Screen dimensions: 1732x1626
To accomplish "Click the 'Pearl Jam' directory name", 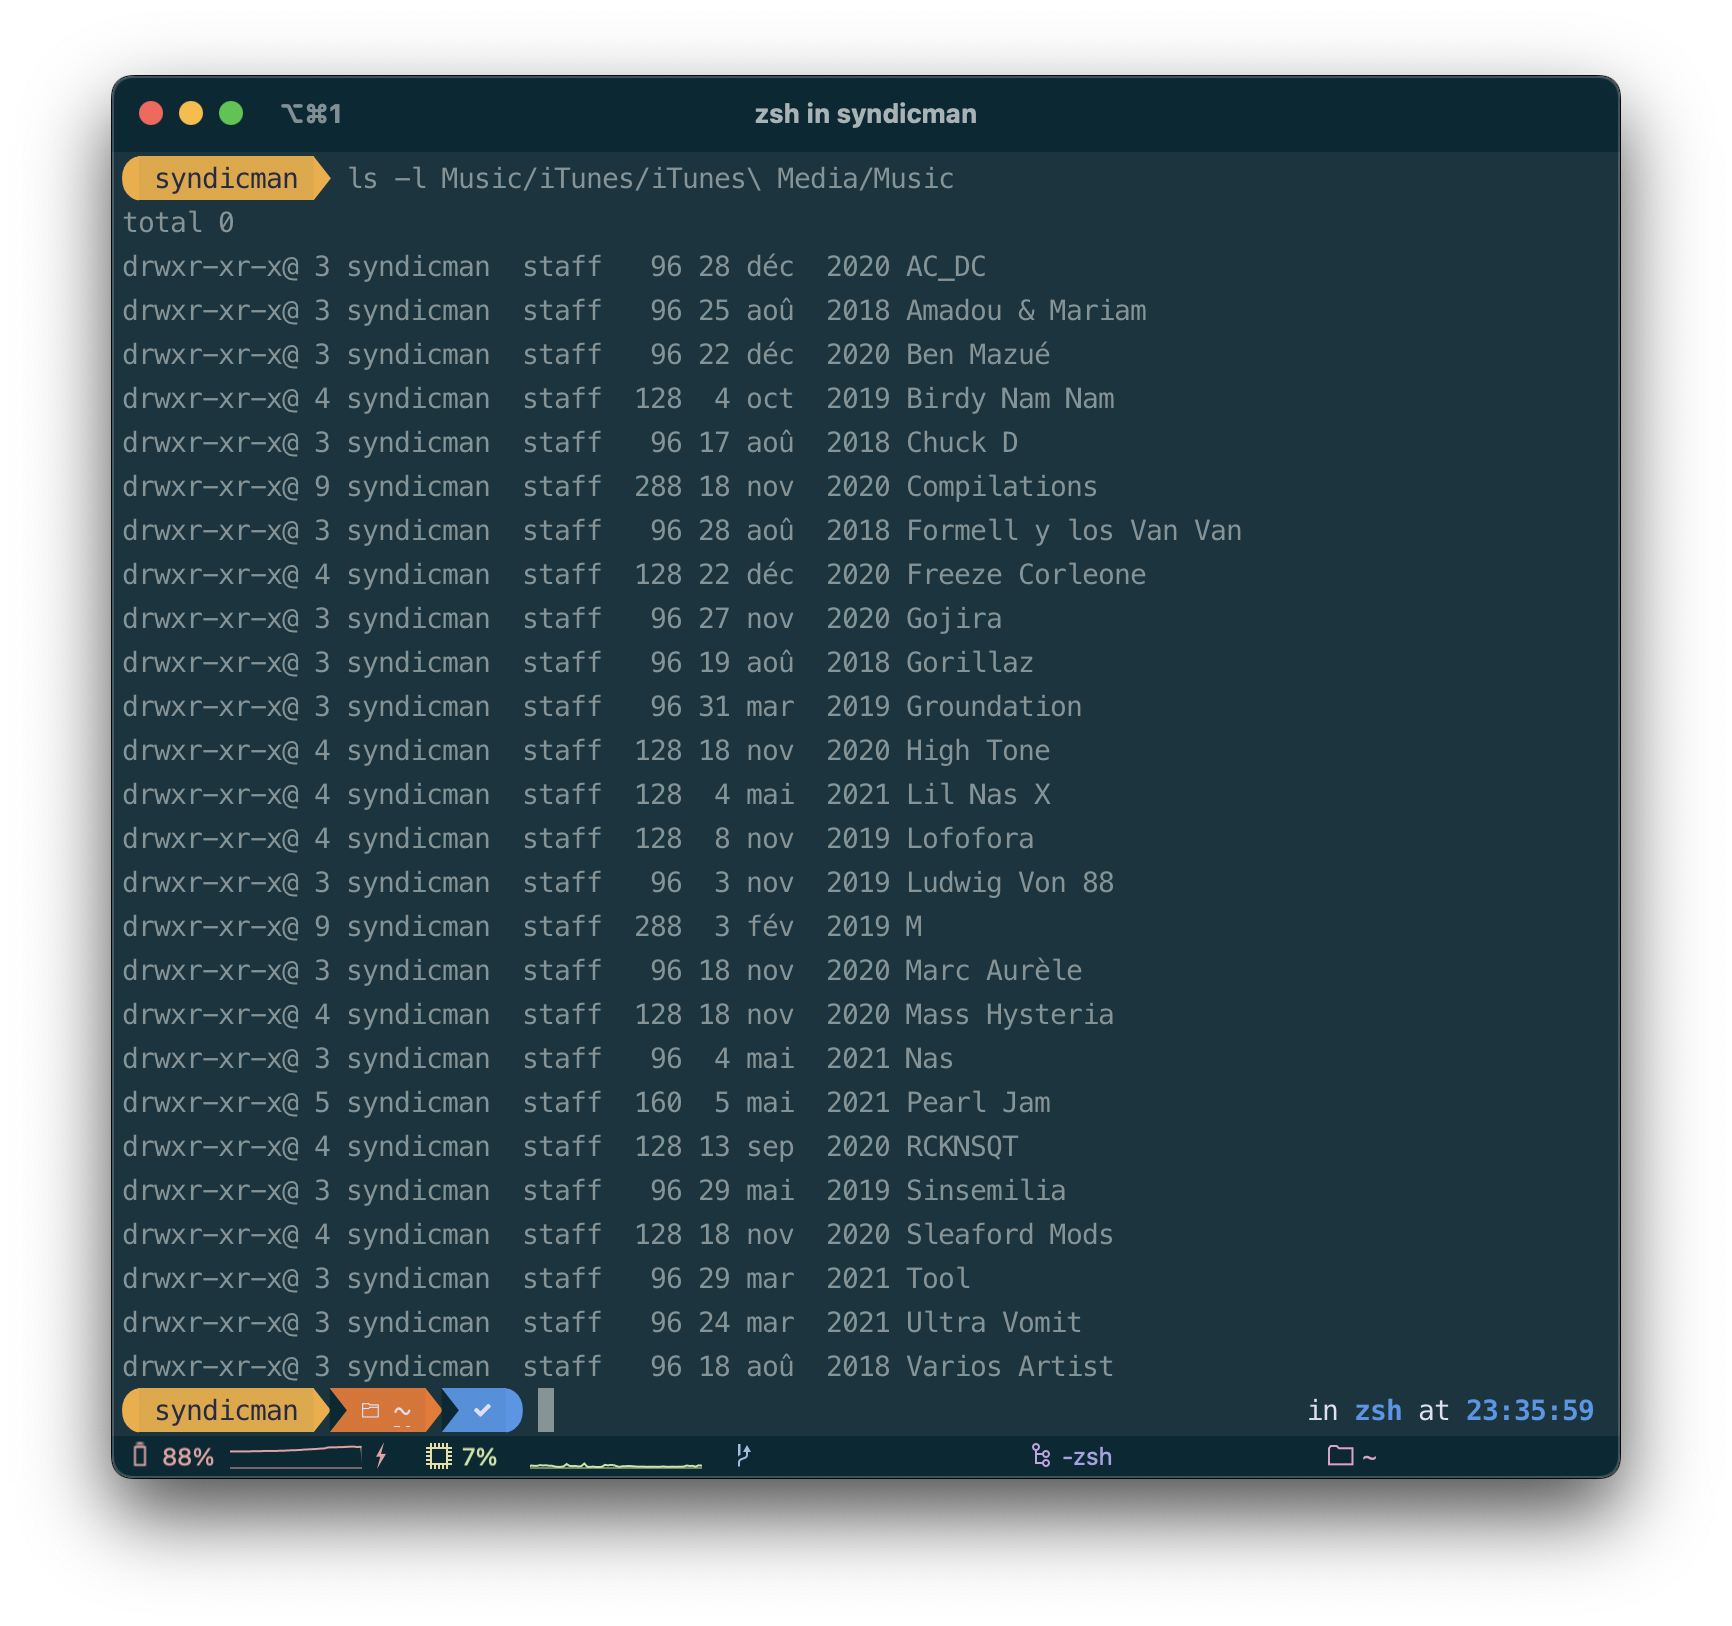I will coord(978,1102).
